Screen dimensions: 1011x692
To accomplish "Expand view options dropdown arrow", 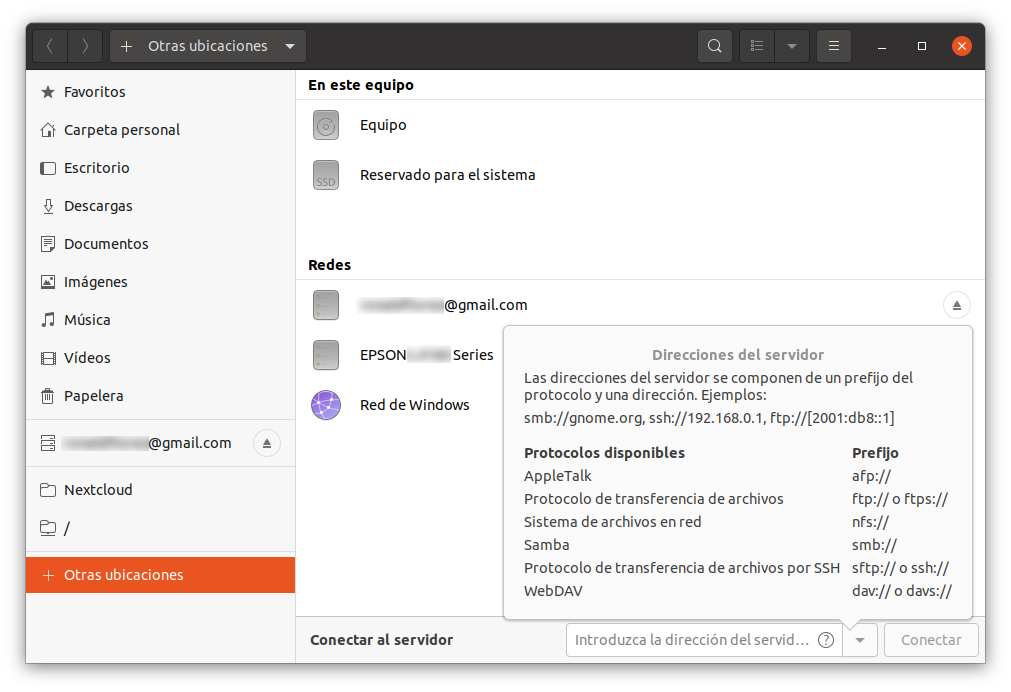I will [792, 46].
